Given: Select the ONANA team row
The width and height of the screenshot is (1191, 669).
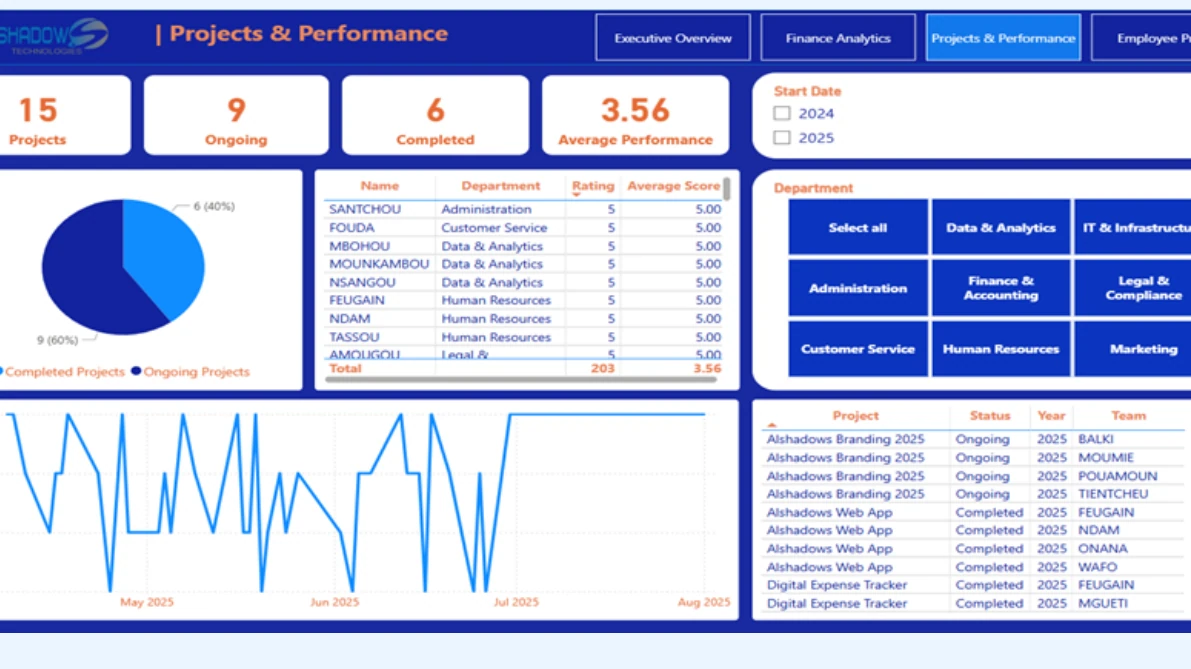Looking at the screenshot, I should point(975,549).
